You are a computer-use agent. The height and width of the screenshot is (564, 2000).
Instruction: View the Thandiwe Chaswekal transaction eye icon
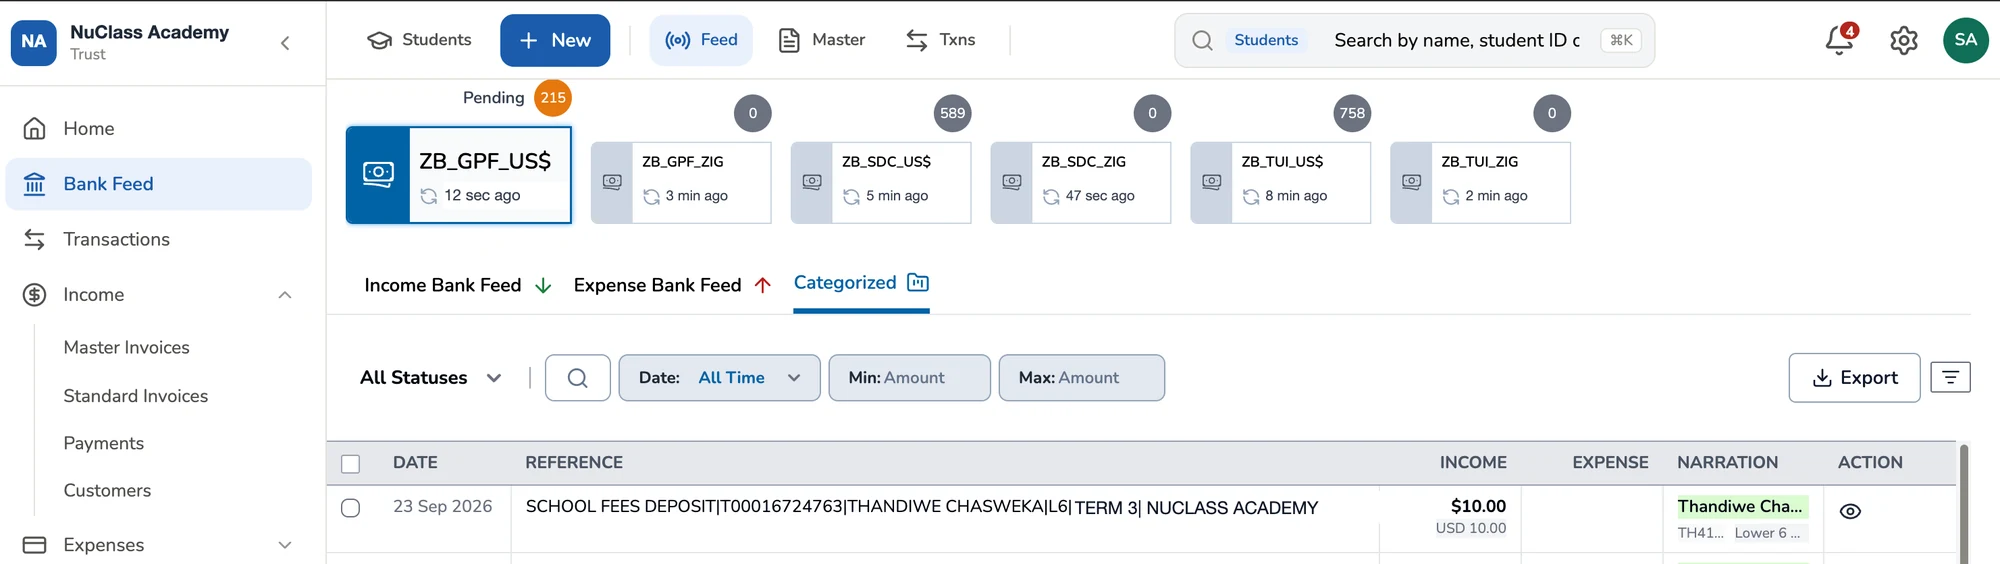tap(1850, 511)
